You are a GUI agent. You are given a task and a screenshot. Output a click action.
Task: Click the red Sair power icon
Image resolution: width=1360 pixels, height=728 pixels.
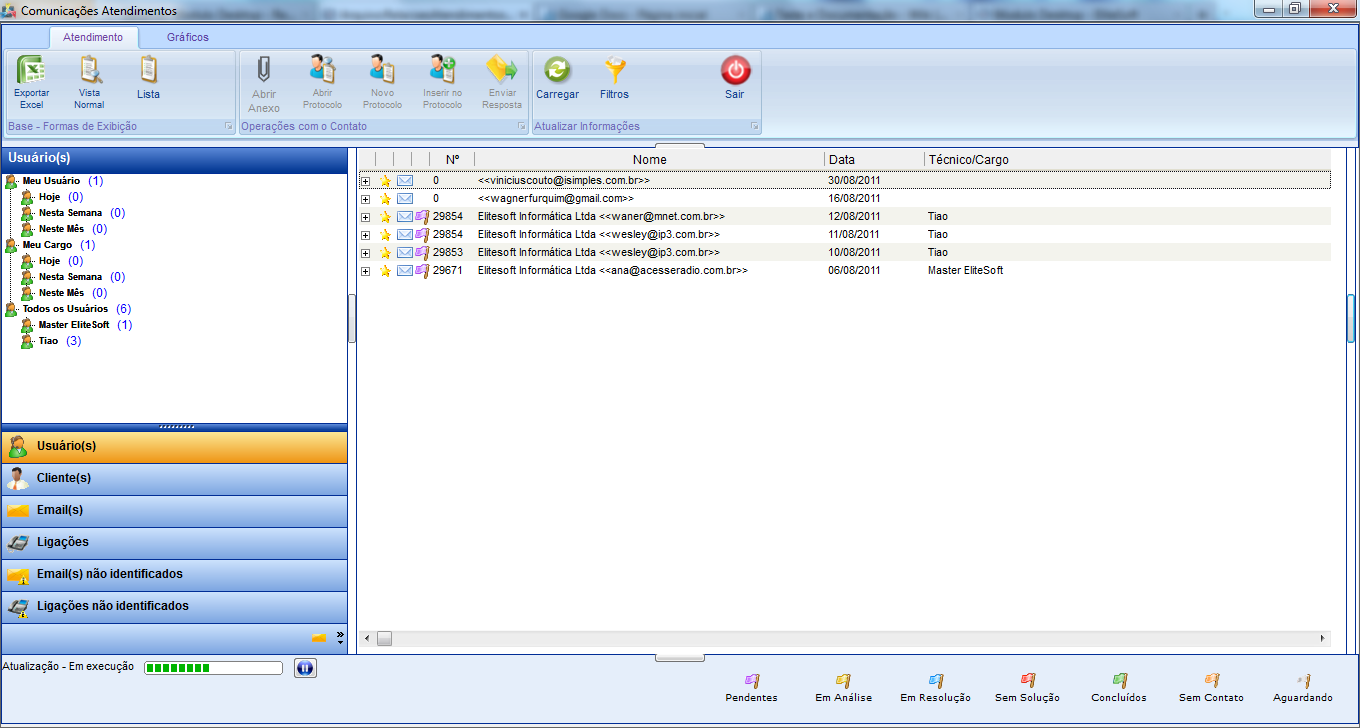click(735, 72)
